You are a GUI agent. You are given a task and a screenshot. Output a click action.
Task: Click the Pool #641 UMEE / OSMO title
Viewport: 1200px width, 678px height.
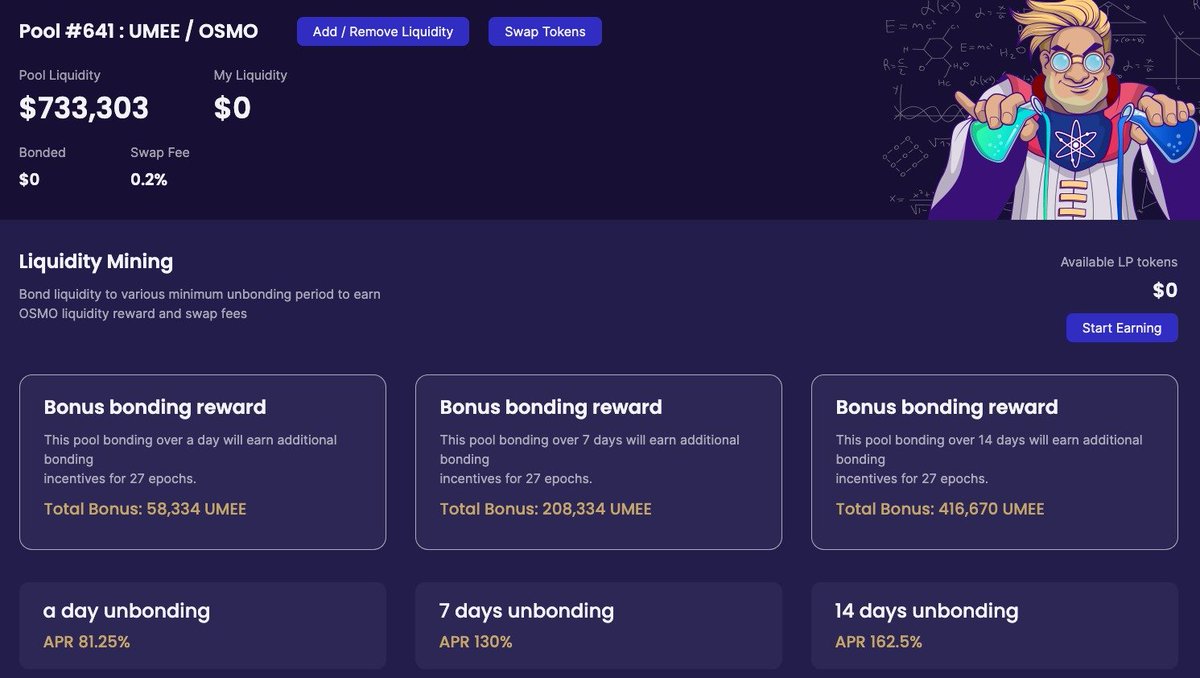pos(137,31)
